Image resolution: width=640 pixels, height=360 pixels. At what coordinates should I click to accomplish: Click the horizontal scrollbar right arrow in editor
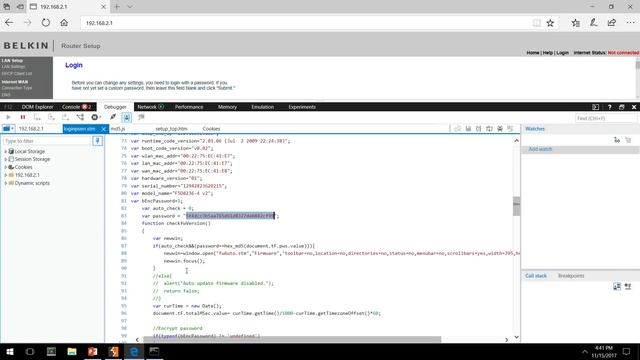point(507,340)
